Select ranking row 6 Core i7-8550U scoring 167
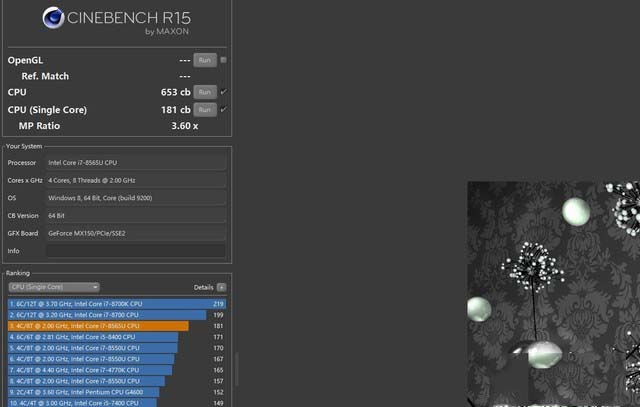The height and width of the screenshot is (407, 640). click(117, 359)
